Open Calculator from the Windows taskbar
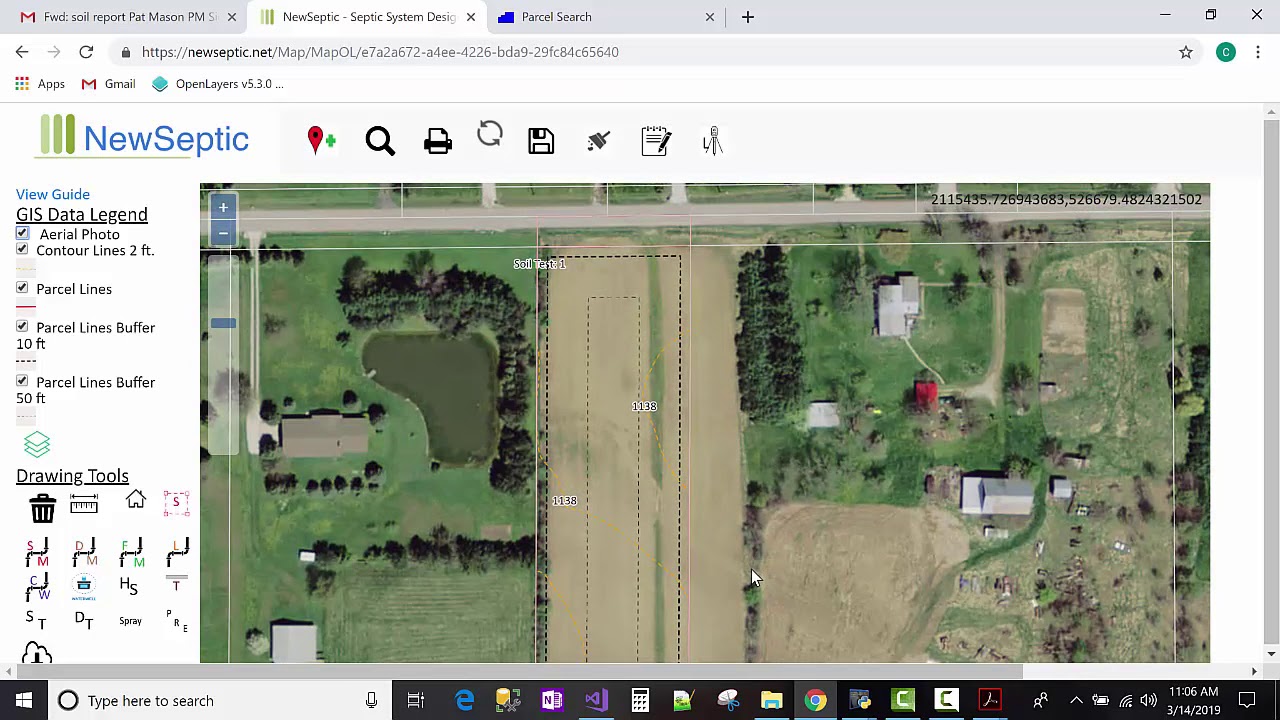The width and height of the screenshot is (1280, 720). click(640, 700)
